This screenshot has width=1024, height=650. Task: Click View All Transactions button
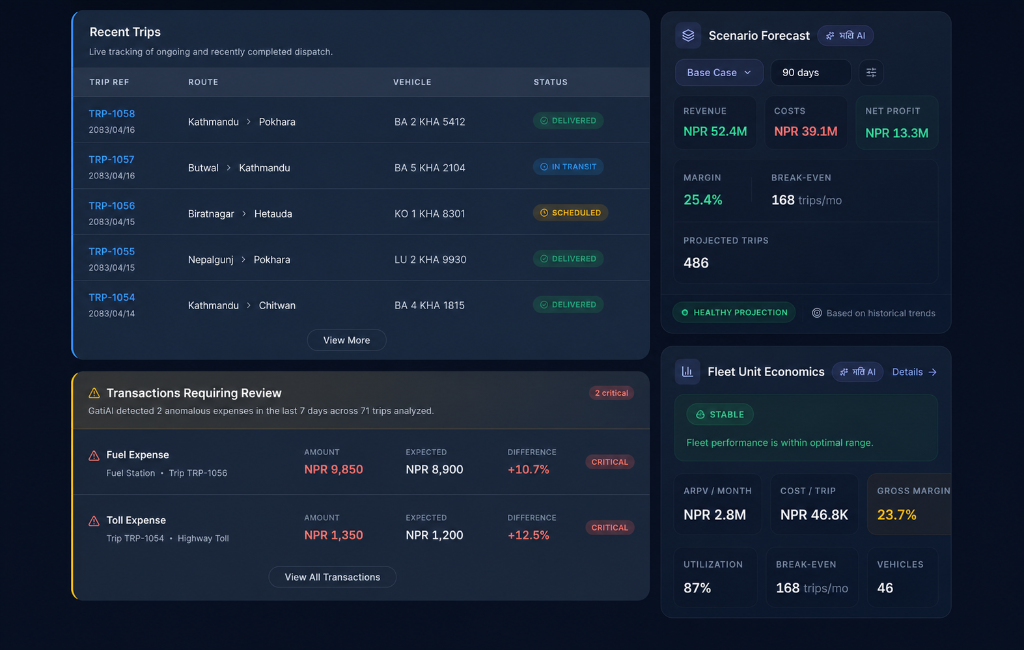pos(332,577)
